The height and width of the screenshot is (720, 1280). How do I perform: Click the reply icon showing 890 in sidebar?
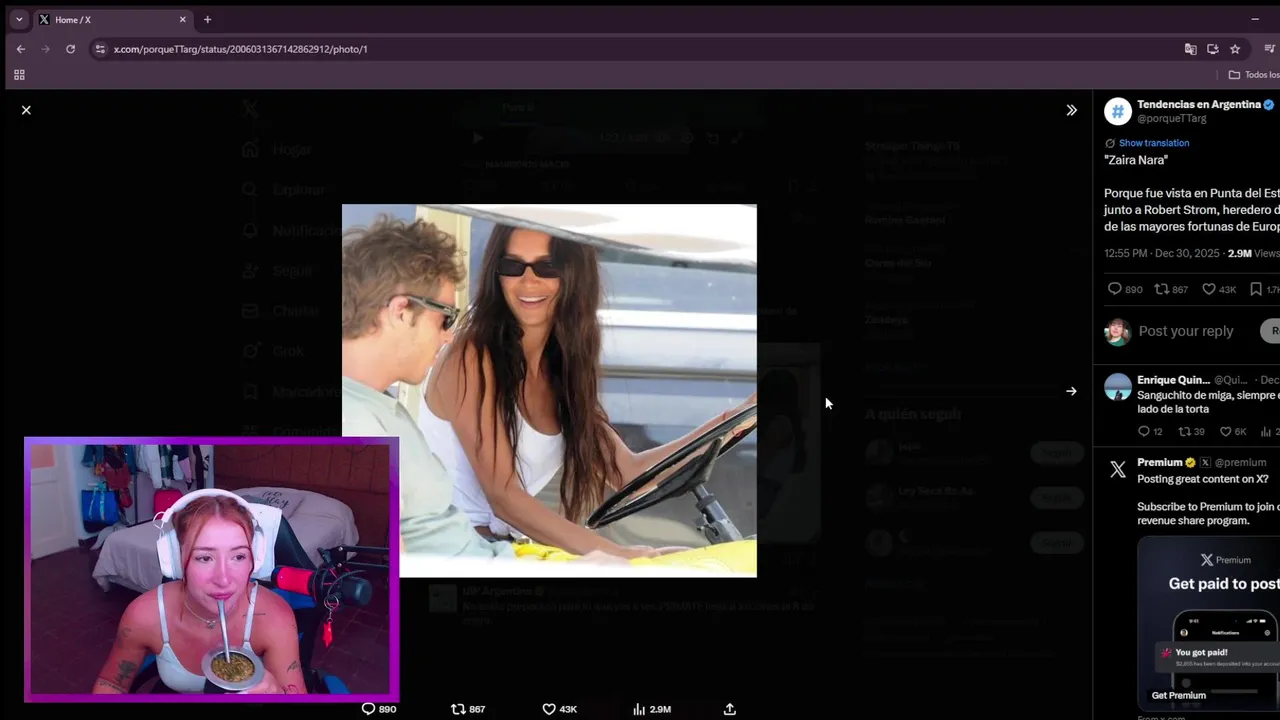1115,289
